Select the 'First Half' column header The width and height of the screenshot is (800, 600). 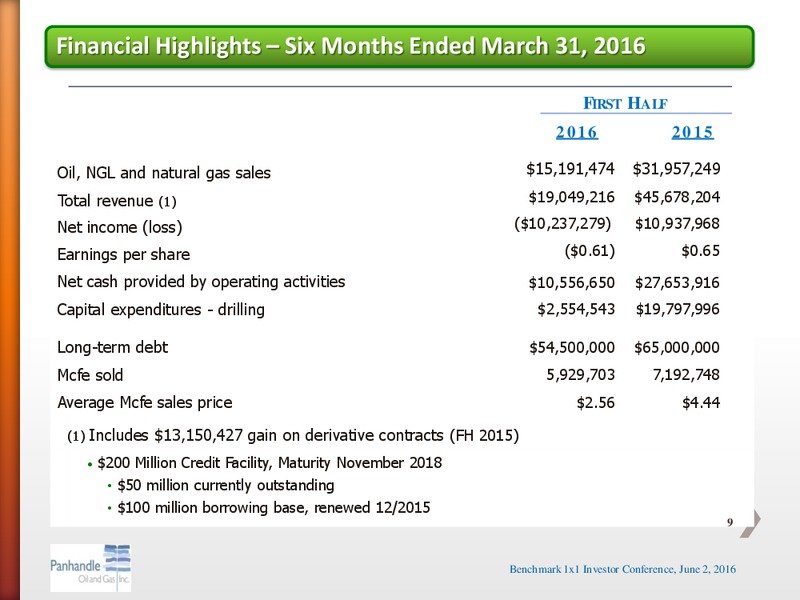pyautogui.click(x=625, y=103)
